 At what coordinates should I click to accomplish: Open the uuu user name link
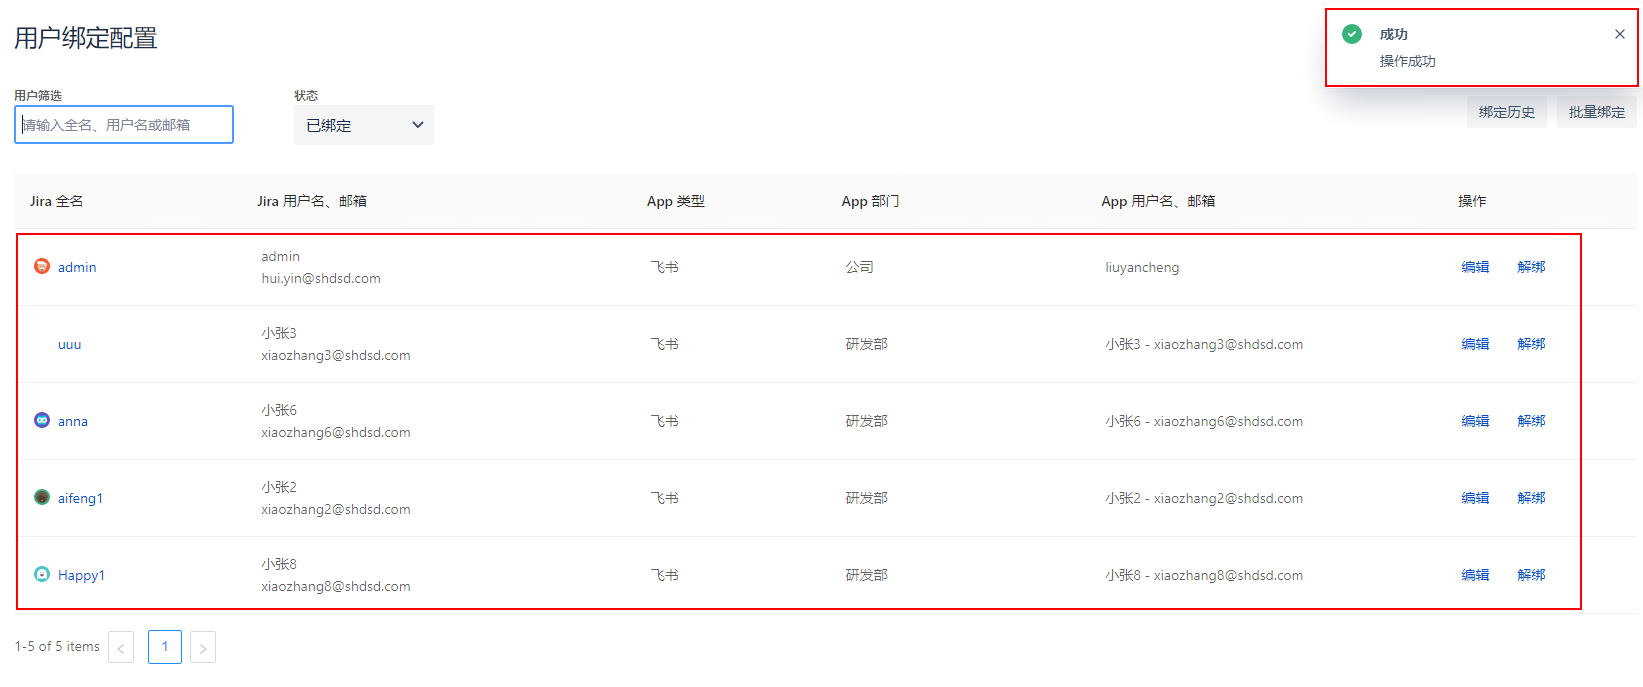(x=69, y=344)
